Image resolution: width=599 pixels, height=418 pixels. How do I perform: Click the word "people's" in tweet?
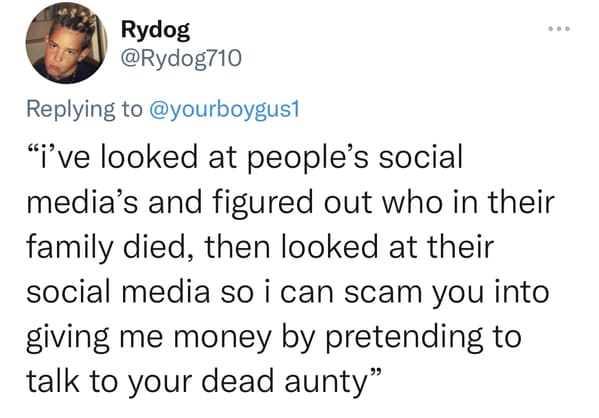[x=308, y=159]
